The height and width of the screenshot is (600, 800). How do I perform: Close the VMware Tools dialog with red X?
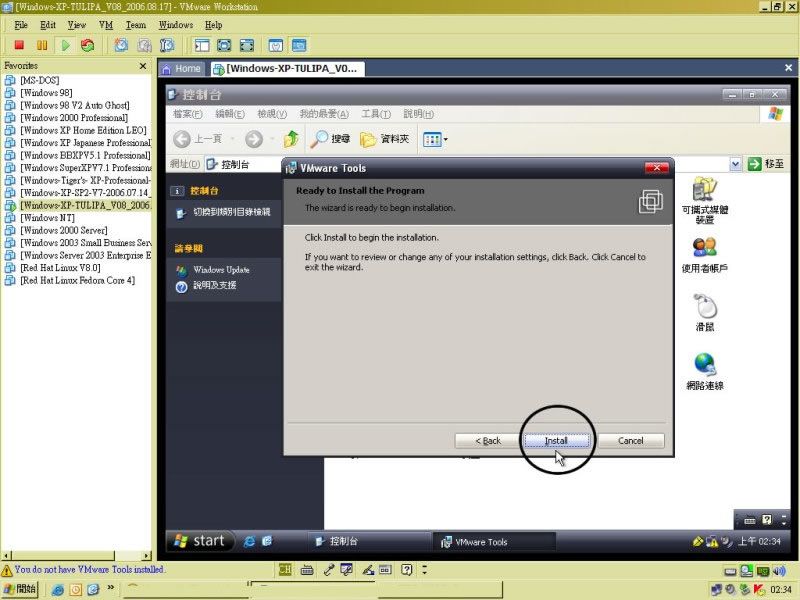(x=657, y=168)
